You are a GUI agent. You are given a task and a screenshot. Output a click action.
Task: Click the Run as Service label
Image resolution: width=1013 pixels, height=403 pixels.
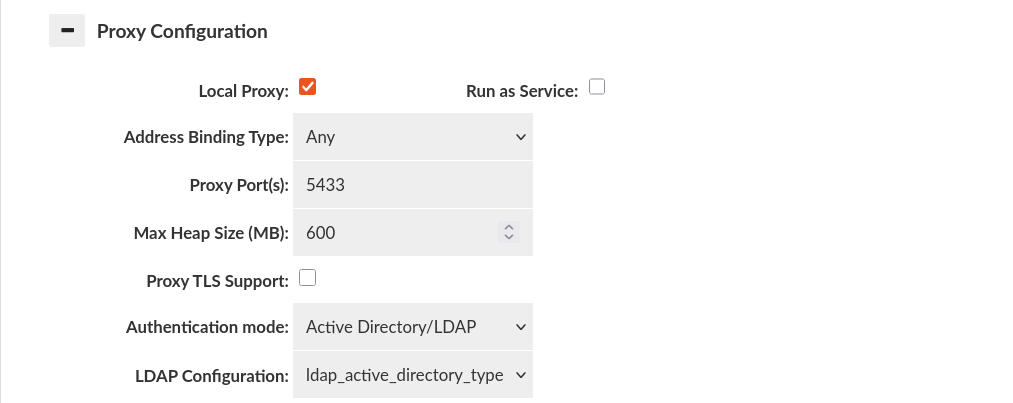(x=522, y=91)
